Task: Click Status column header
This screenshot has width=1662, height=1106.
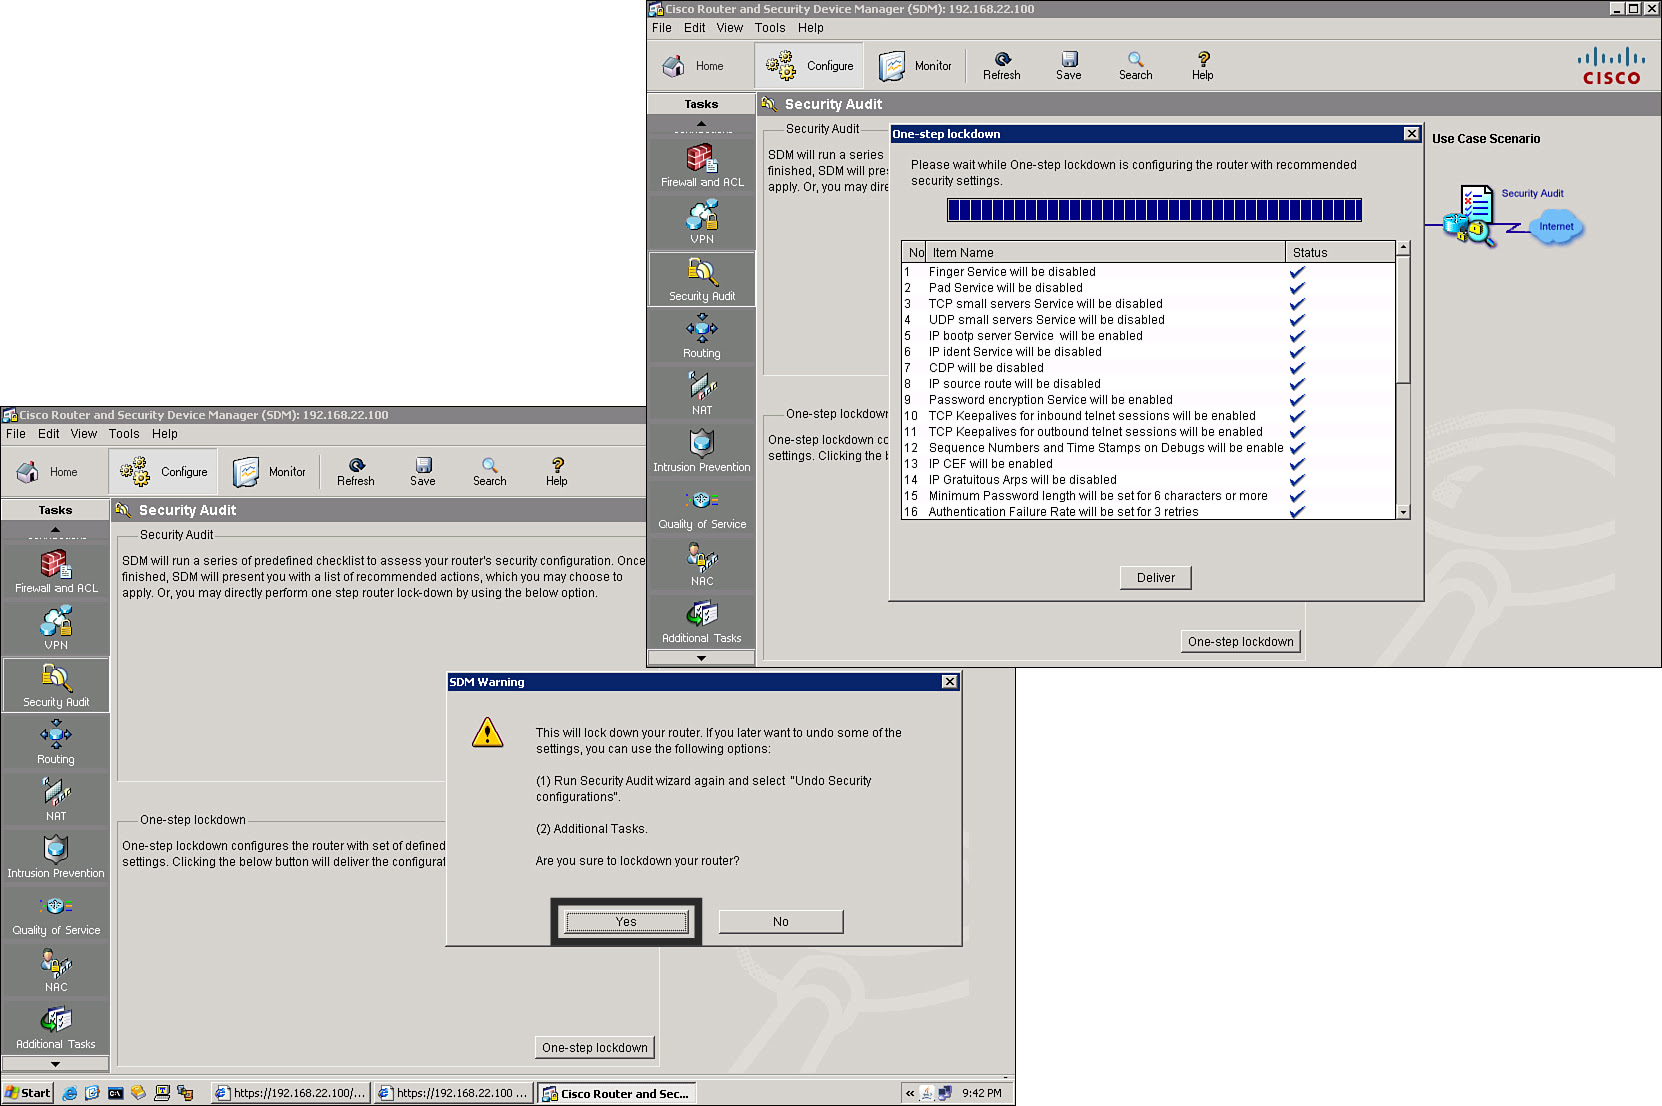Action: pyautogui.click(x=1340, y=253)
